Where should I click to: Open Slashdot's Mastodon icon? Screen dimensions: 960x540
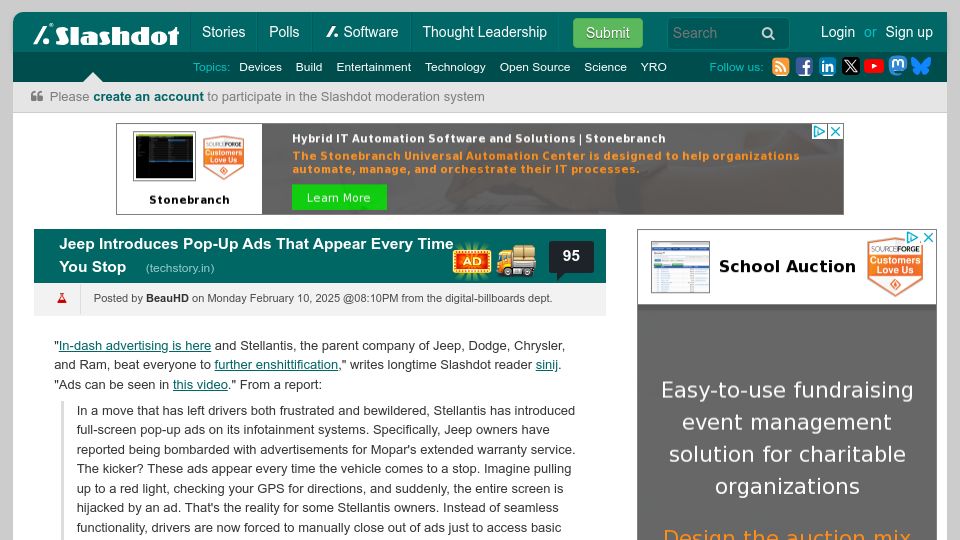pos(898,66)
